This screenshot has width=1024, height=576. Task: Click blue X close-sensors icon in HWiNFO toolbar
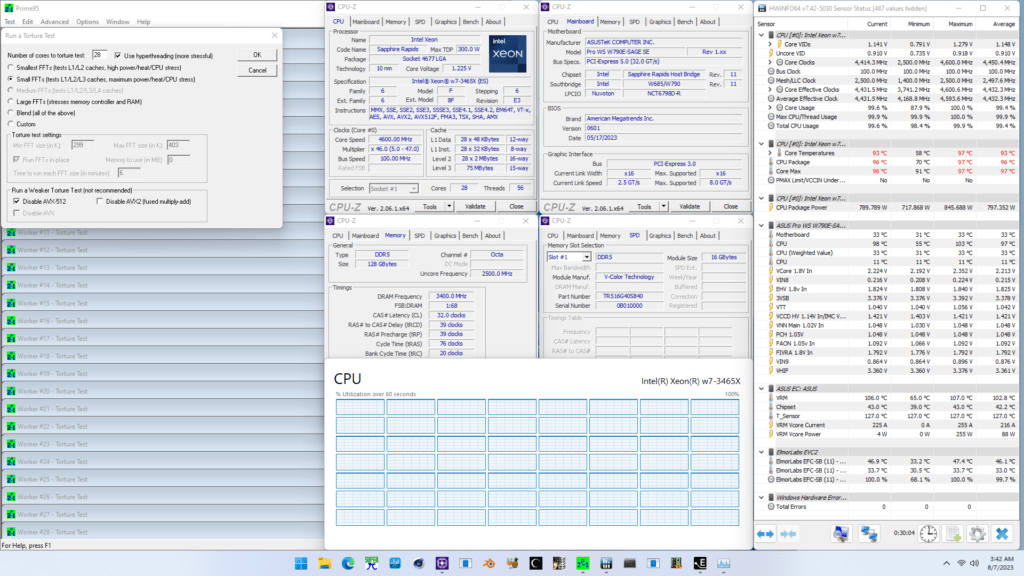coord(1002,534)
